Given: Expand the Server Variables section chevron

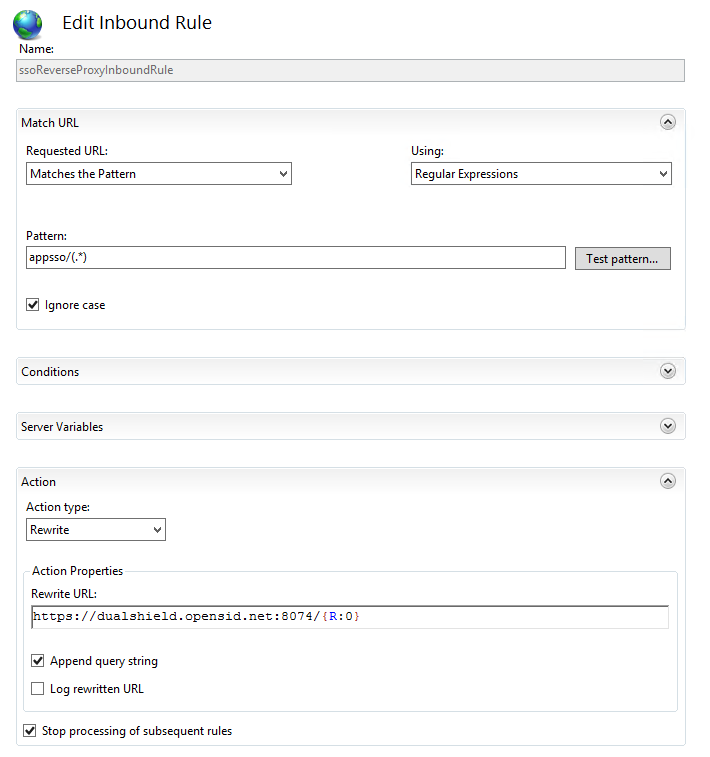Looking at the screenshot, I should click(668, 426).
